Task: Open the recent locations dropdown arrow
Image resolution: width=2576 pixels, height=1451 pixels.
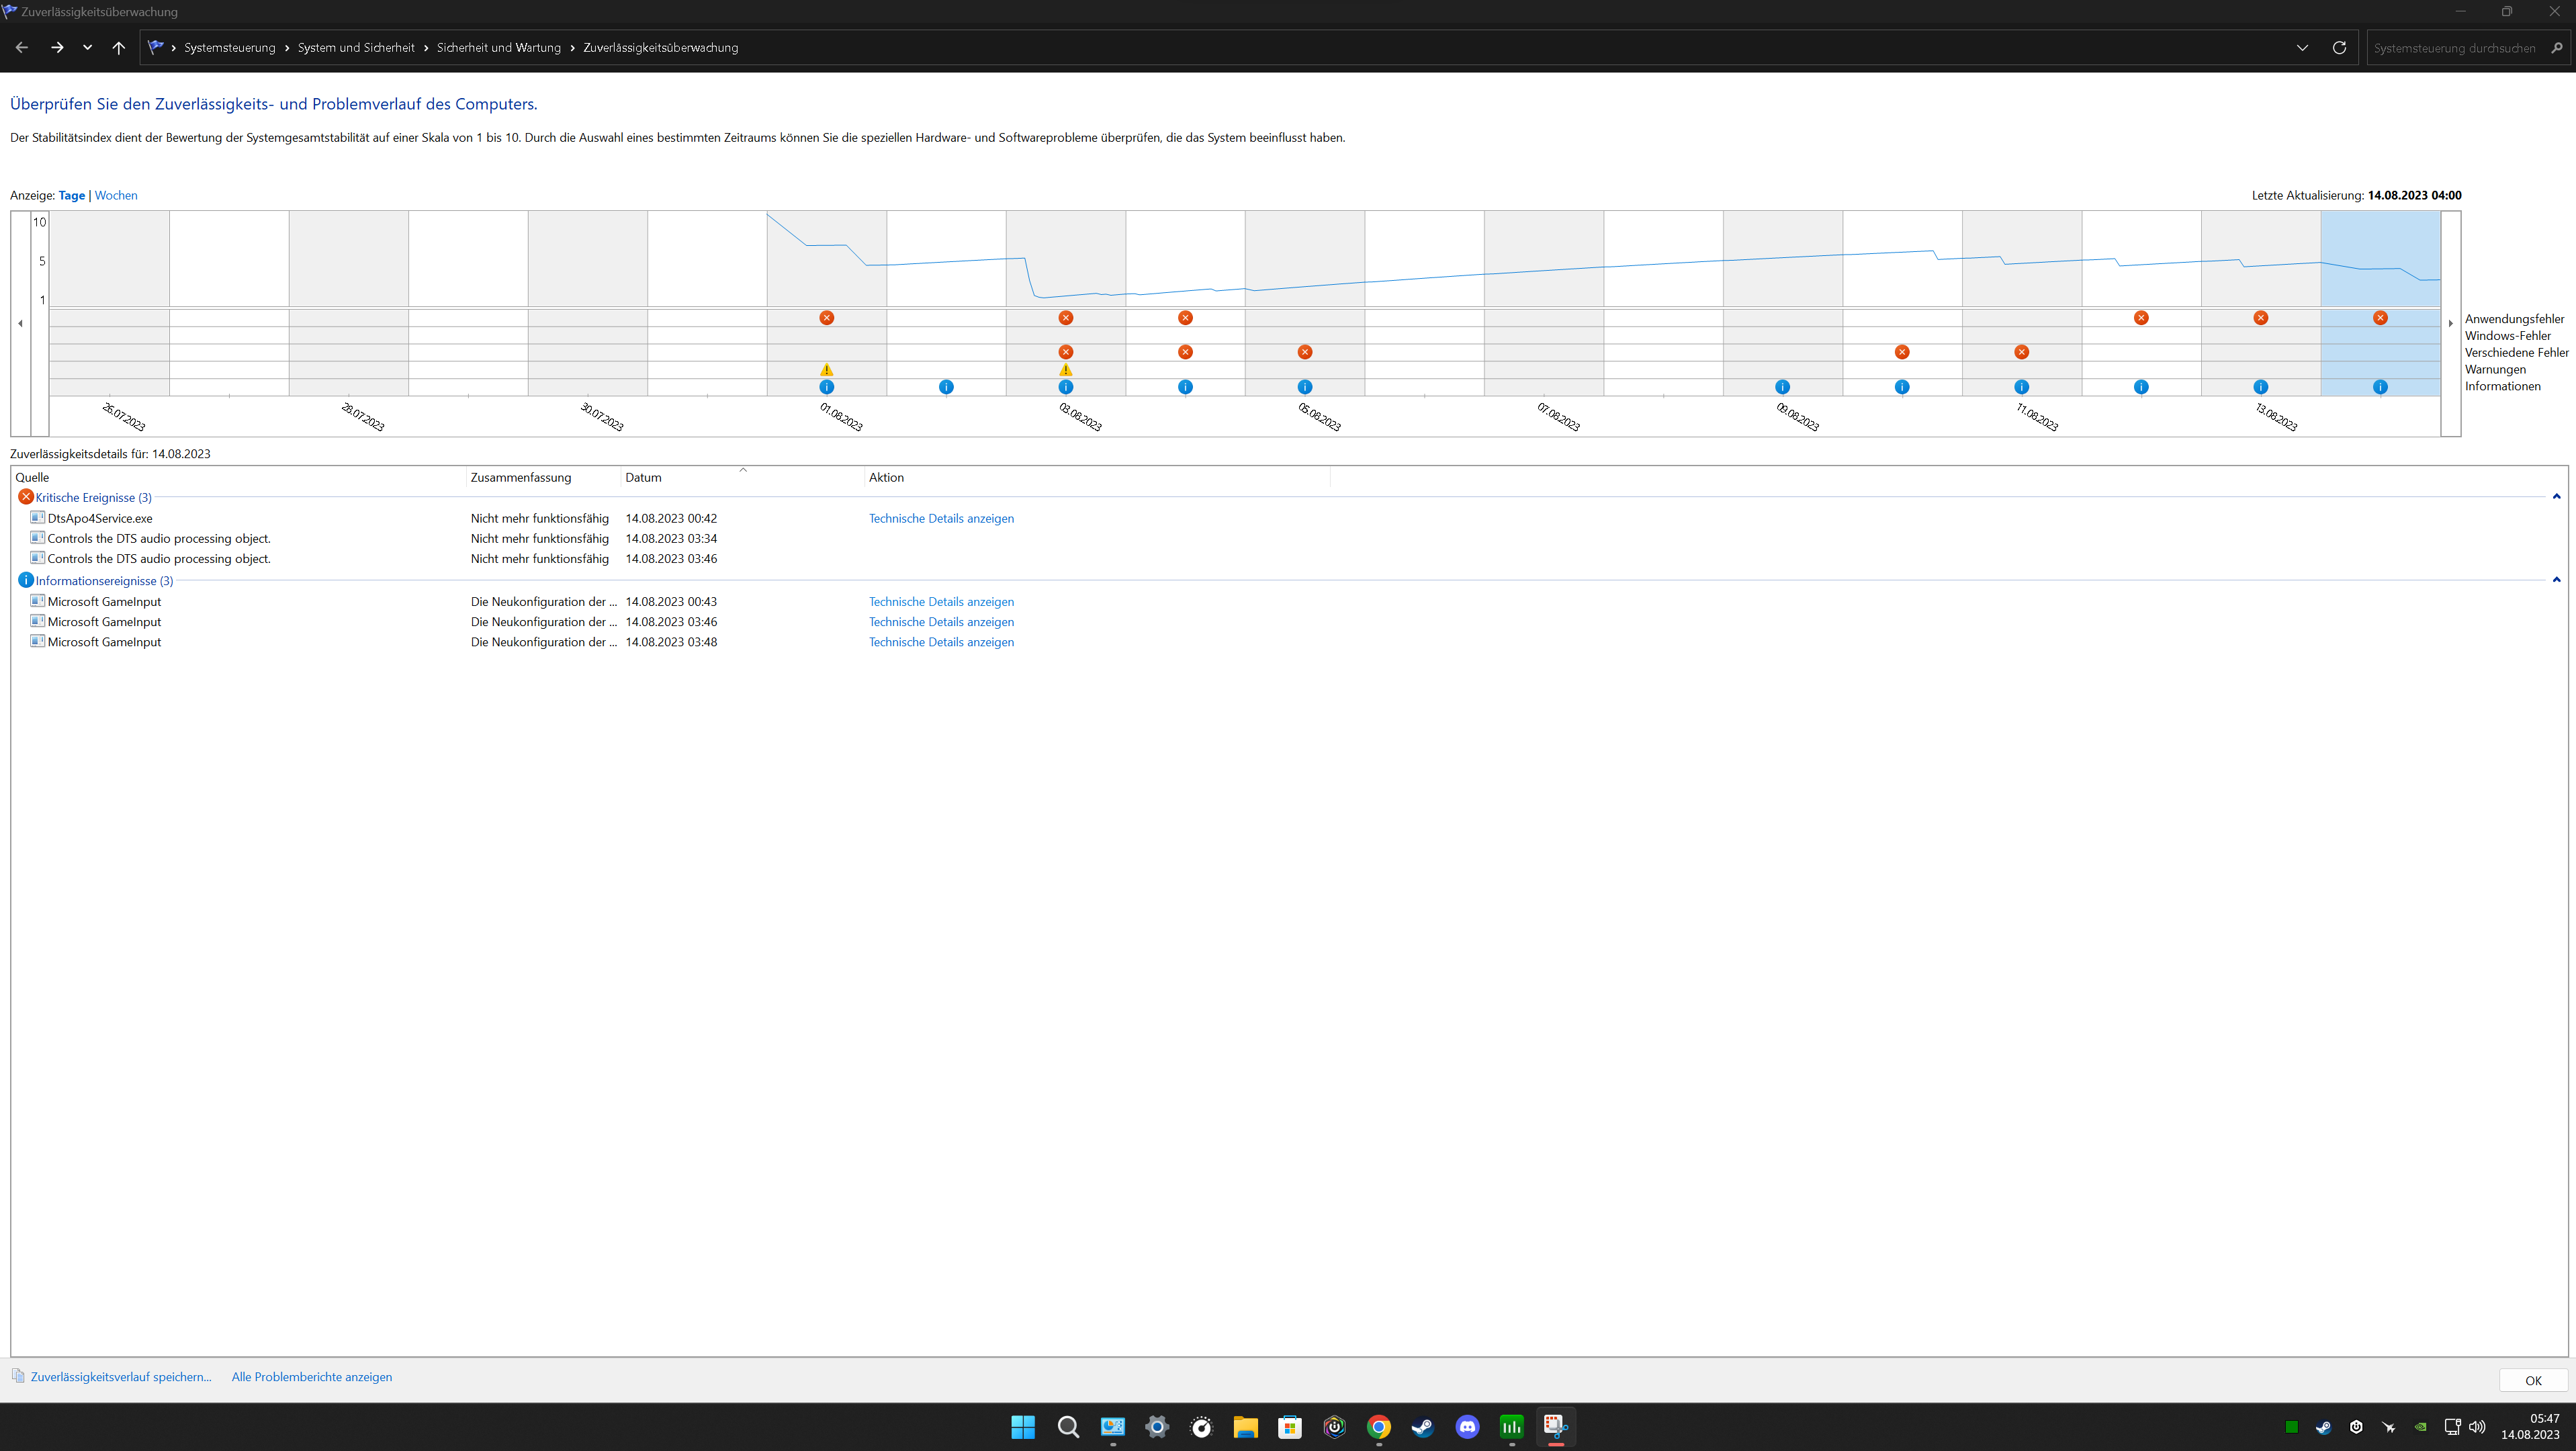Action: [x=88, y=48]
